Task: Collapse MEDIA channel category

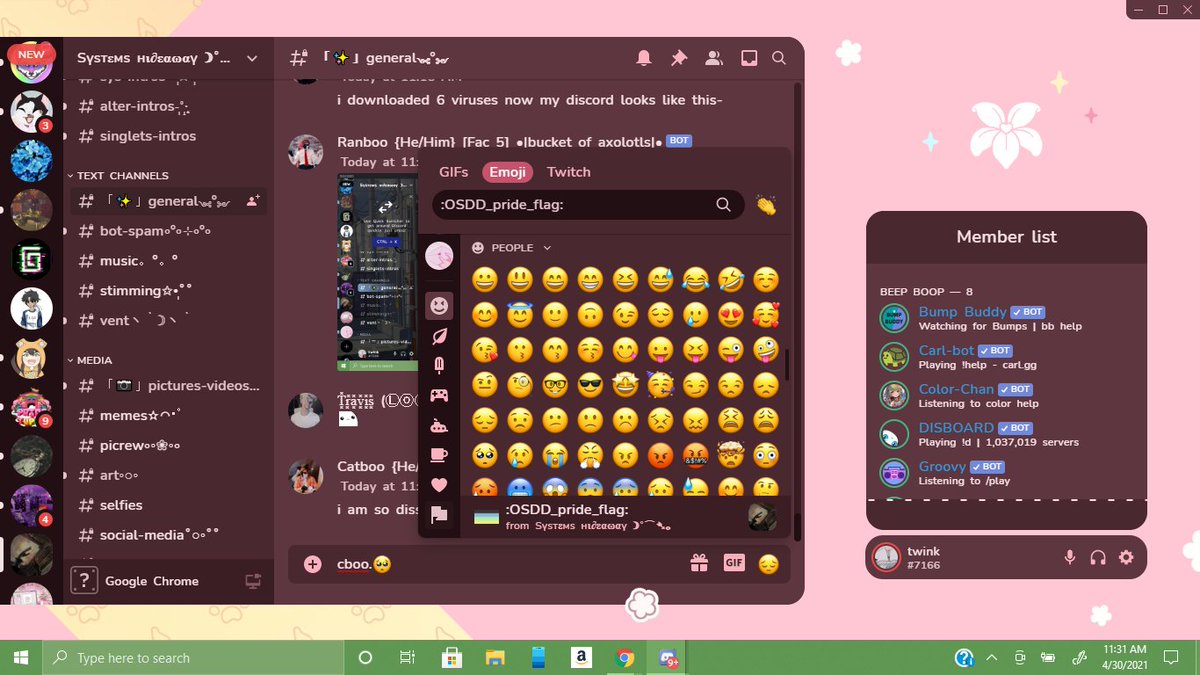Action: click(x=90, y=360)
